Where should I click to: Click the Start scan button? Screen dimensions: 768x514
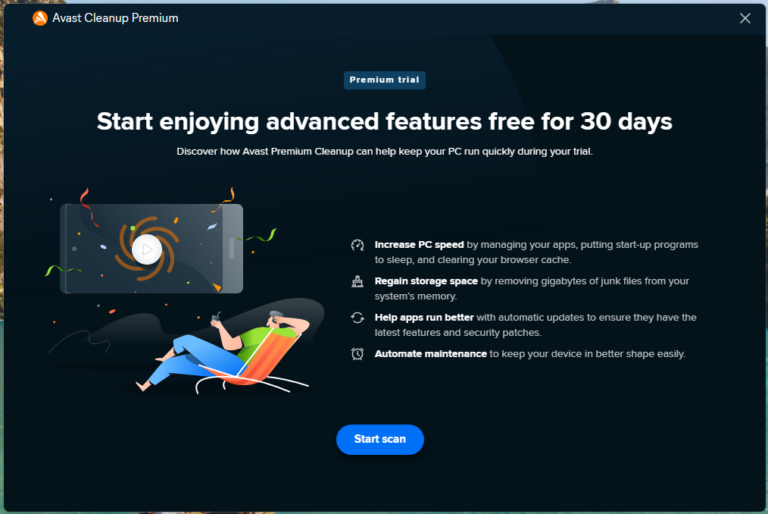[380, 439]
